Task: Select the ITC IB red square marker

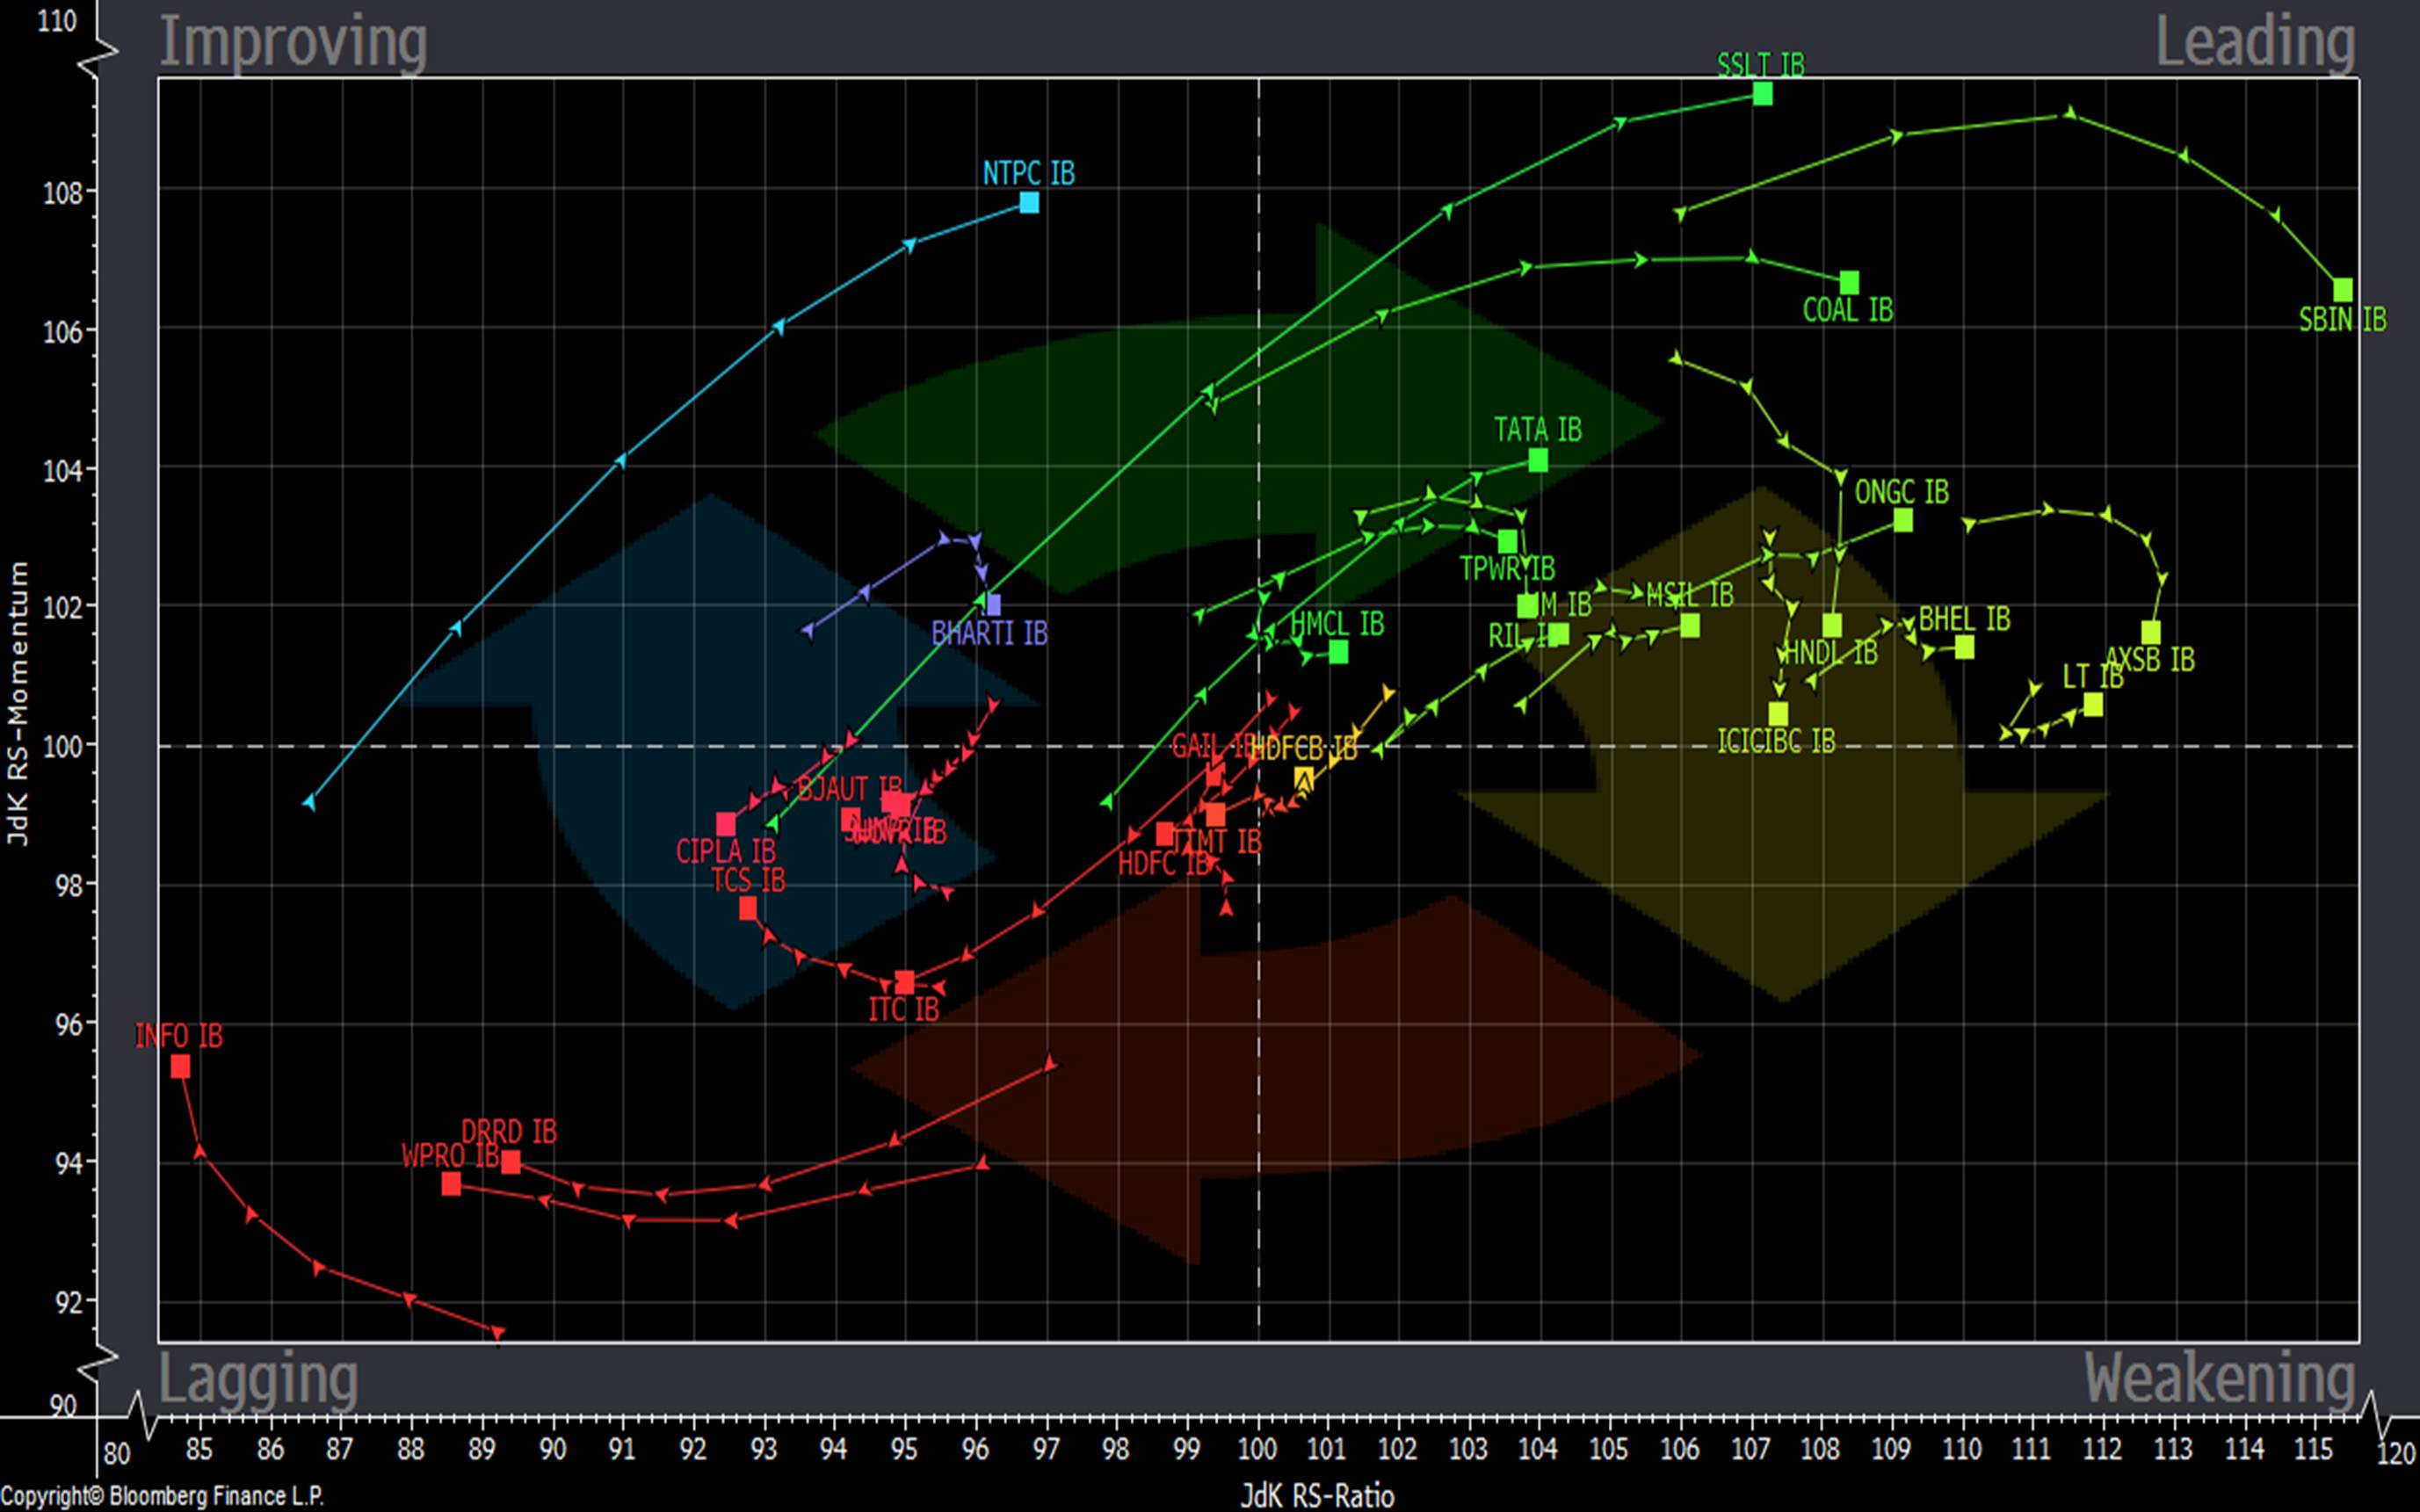Action: pos(904,982)
